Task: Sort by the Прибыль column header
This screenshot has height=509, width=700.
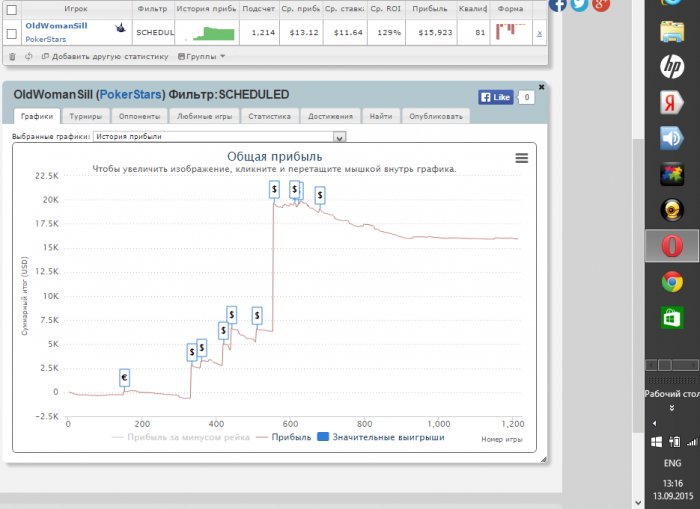Action: pyautogui.click(x=430, y=8)
